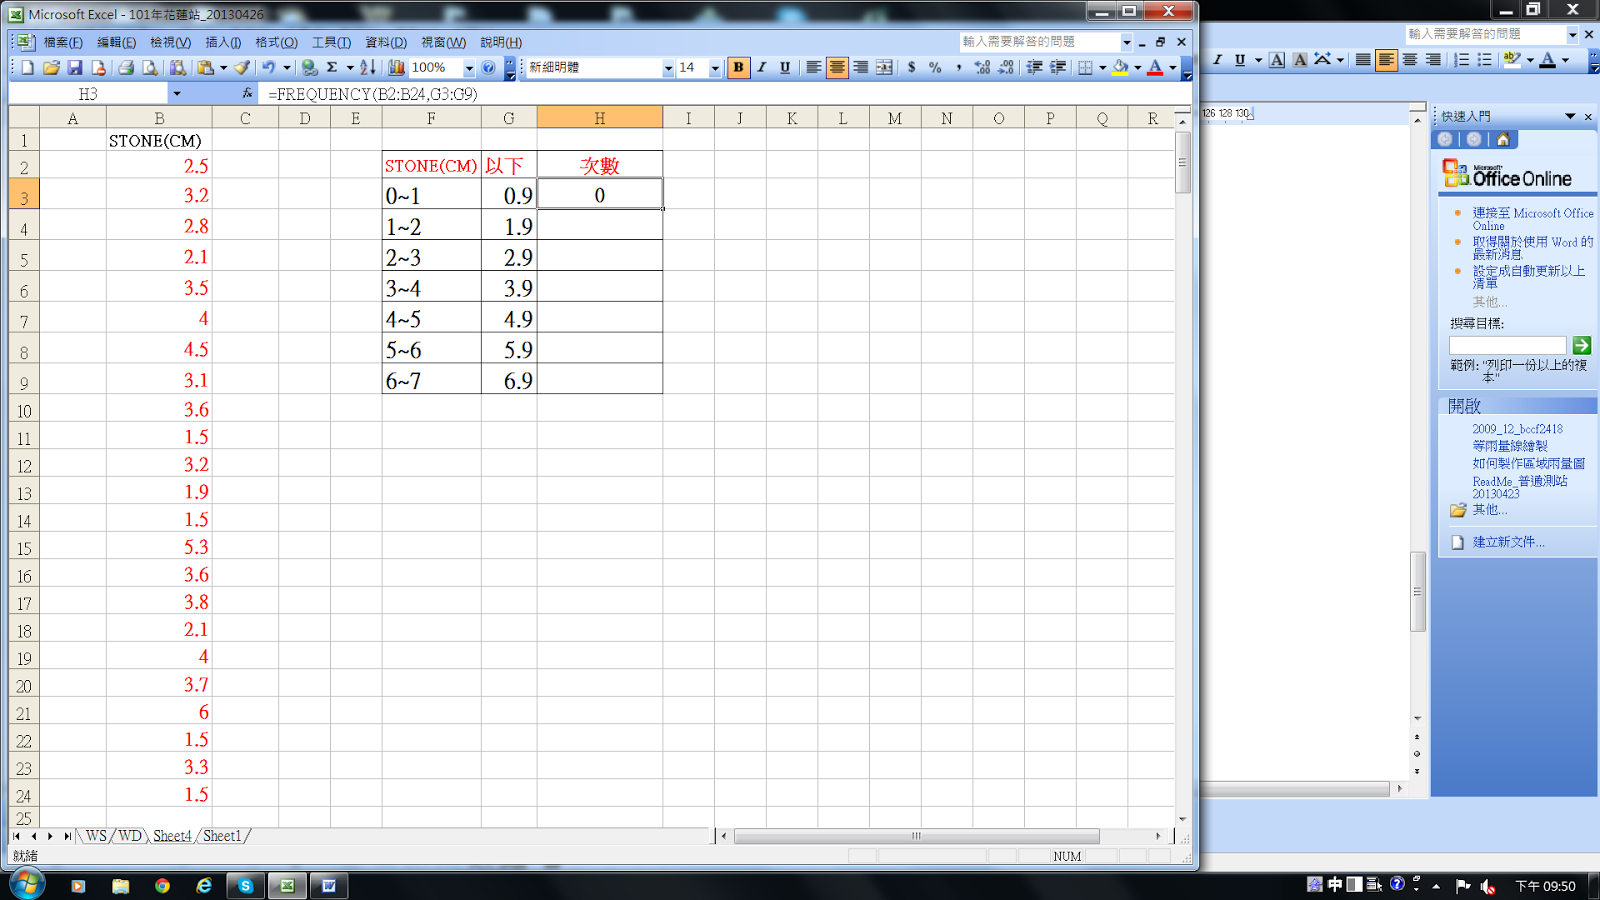Merge and center the selected cells
The image size is (1600, 900).
pos(884,68)
